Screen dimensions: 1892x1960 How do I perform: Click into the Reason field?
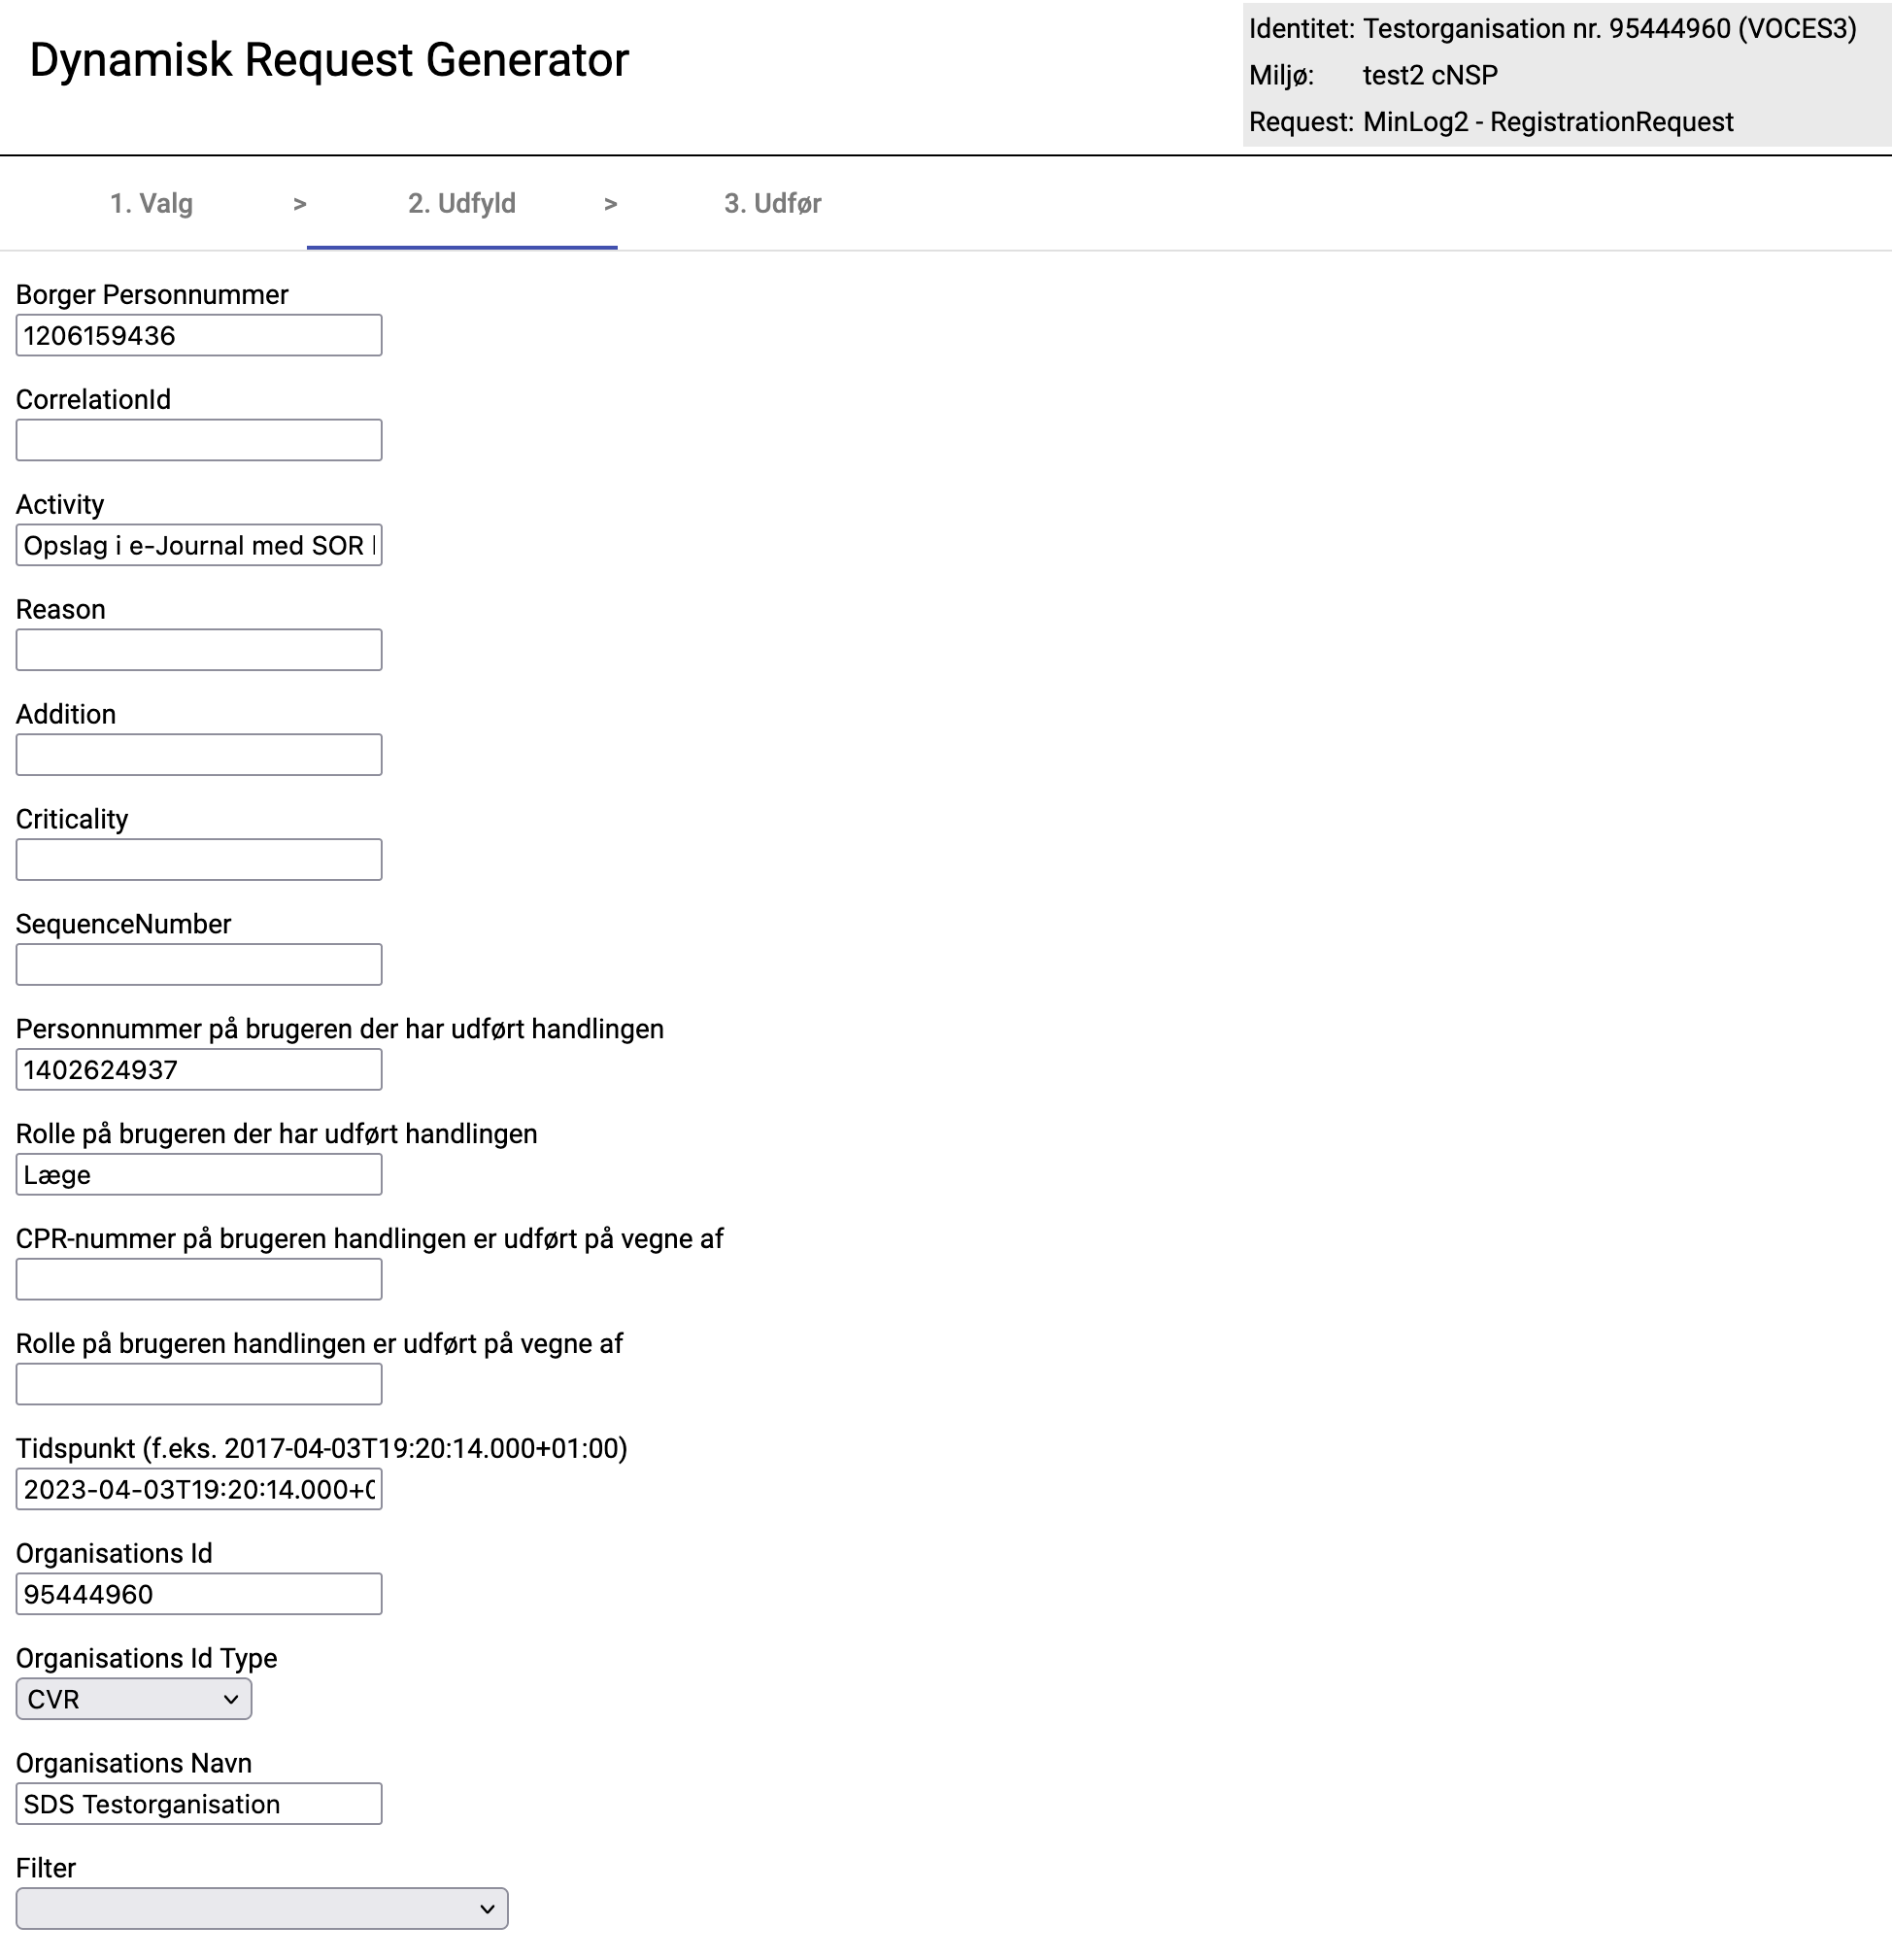(198, 651)
